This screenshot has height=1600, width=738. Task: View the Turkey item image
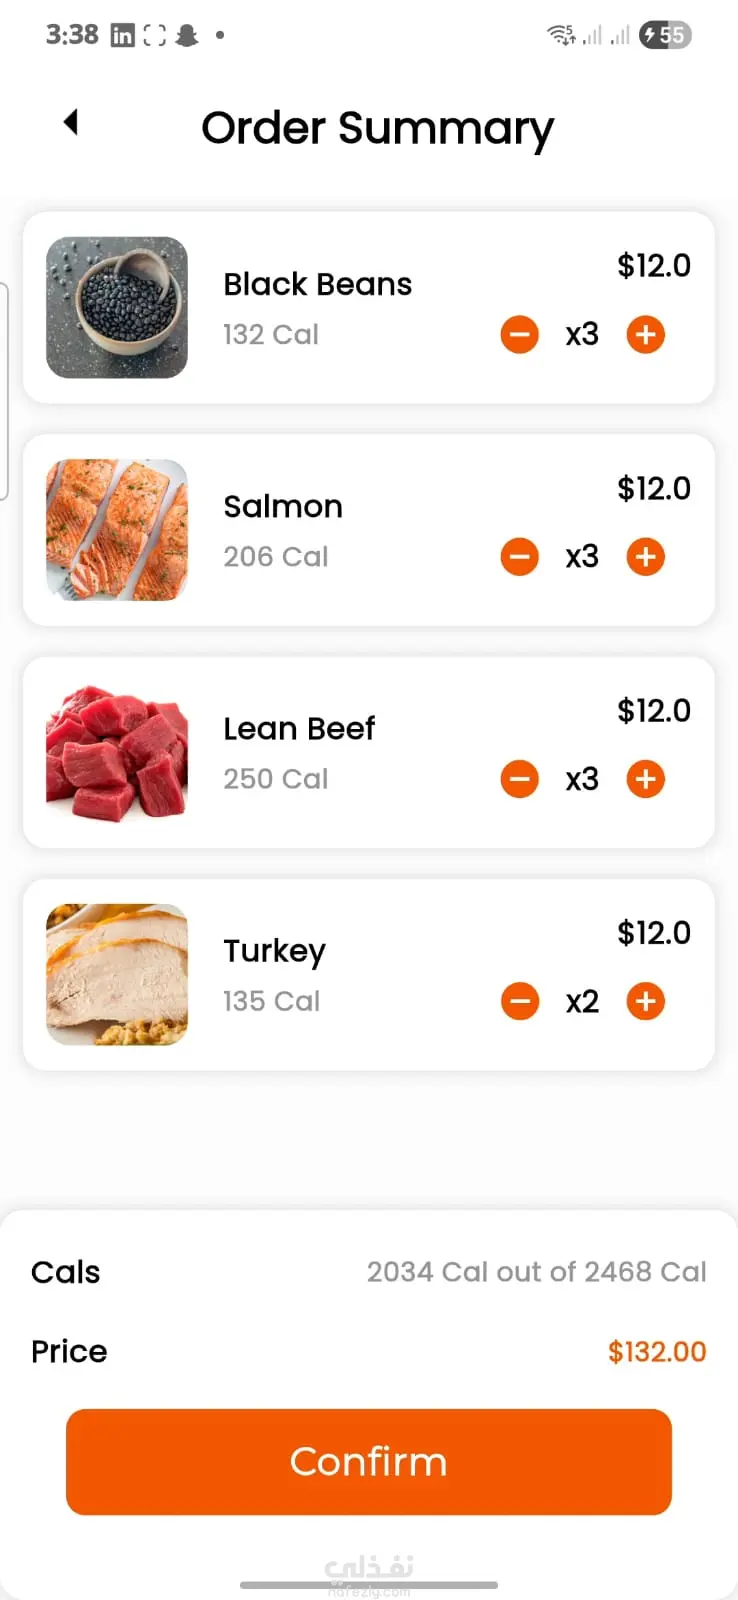[117, 975]
